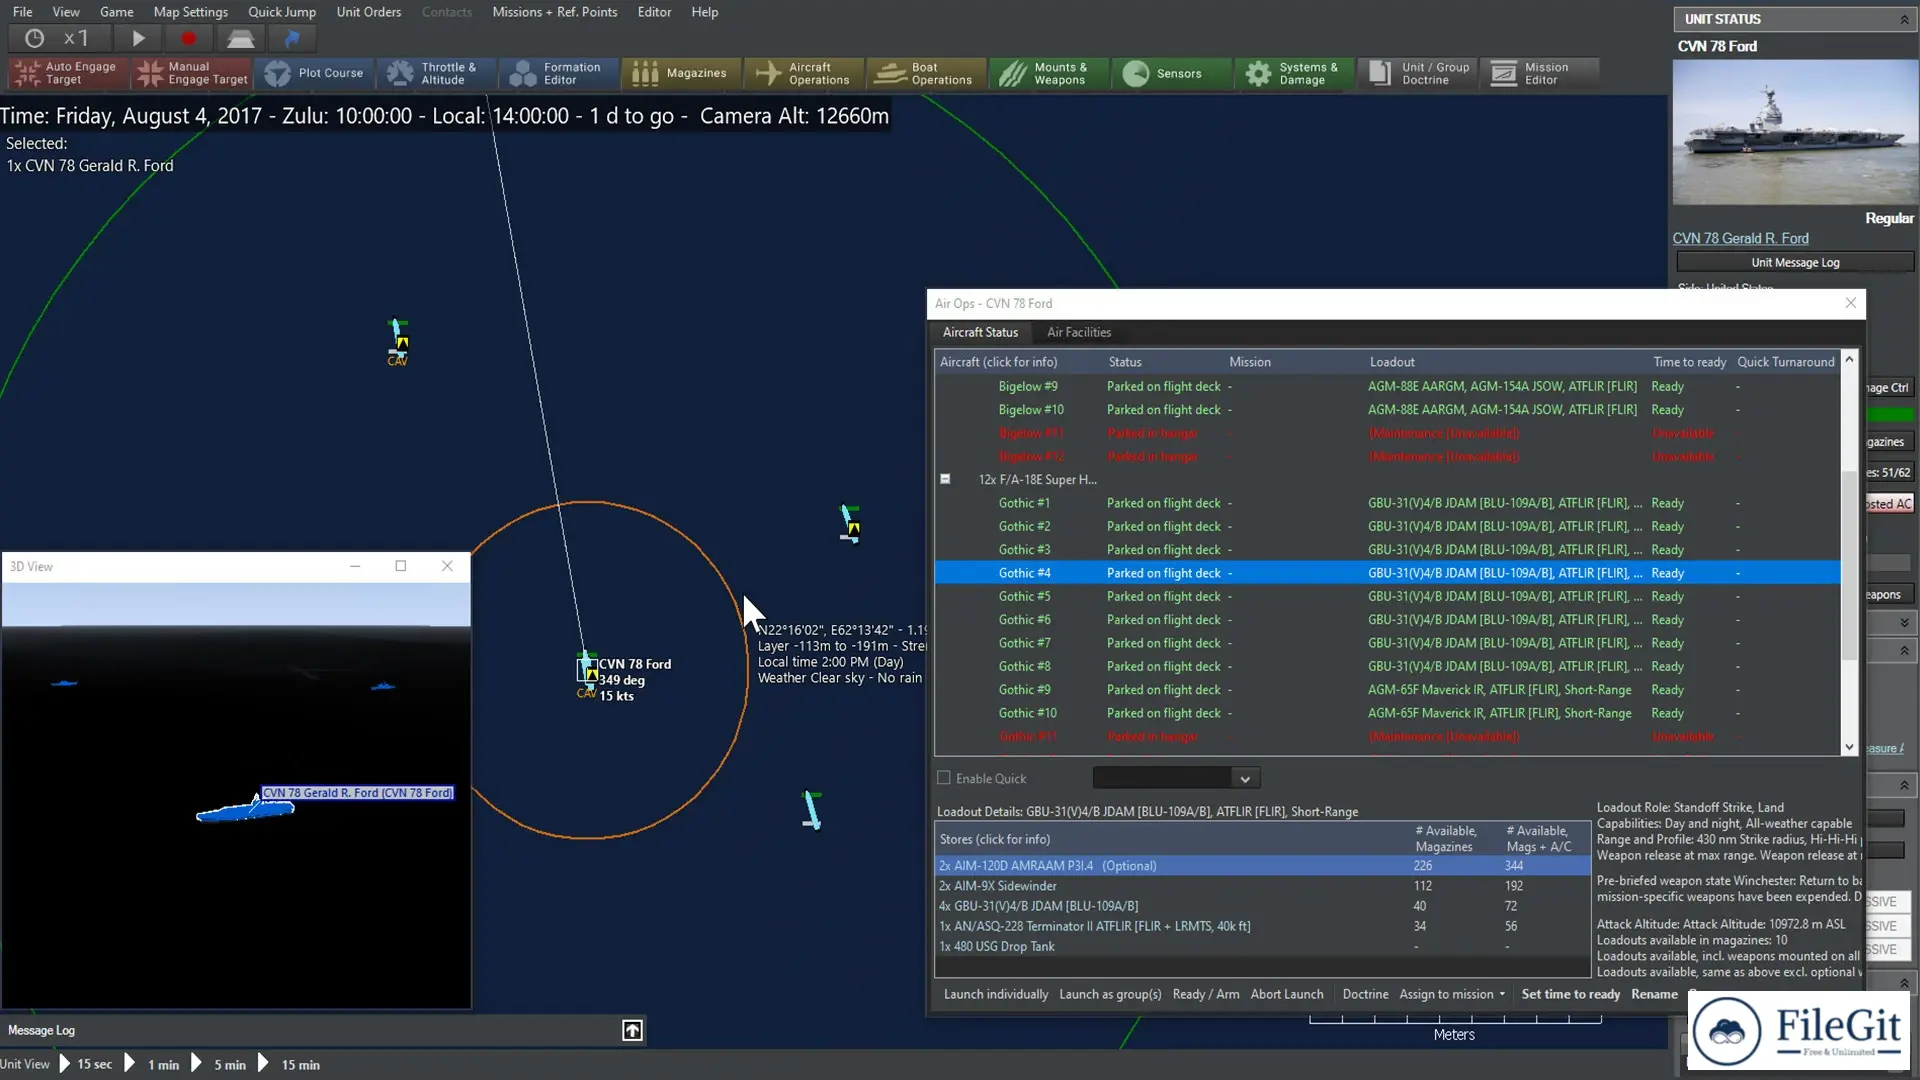Screen dimensions: 1920x1080
Task: Advance time by 15 sec
Action: [86, 1064]
